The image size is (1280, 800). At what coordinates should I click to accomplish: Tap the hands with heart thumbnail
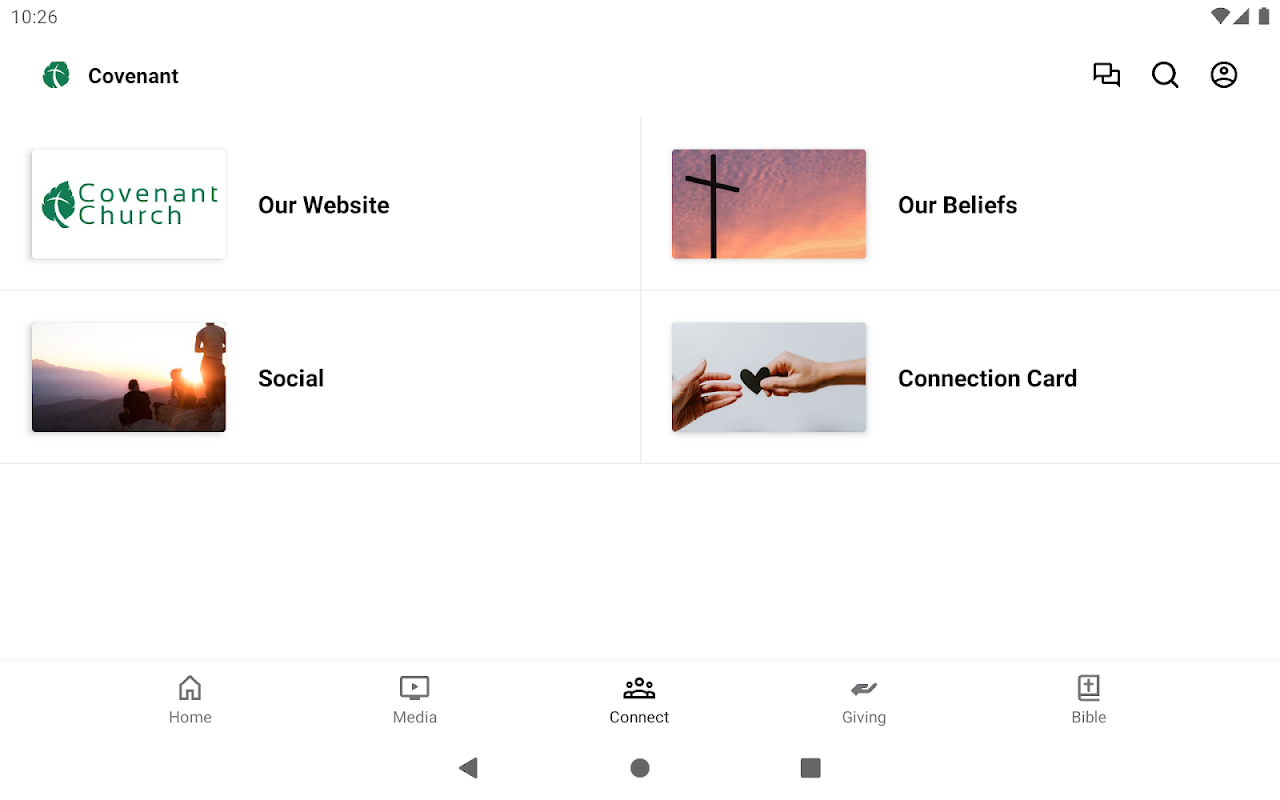[x=769, y=377]
